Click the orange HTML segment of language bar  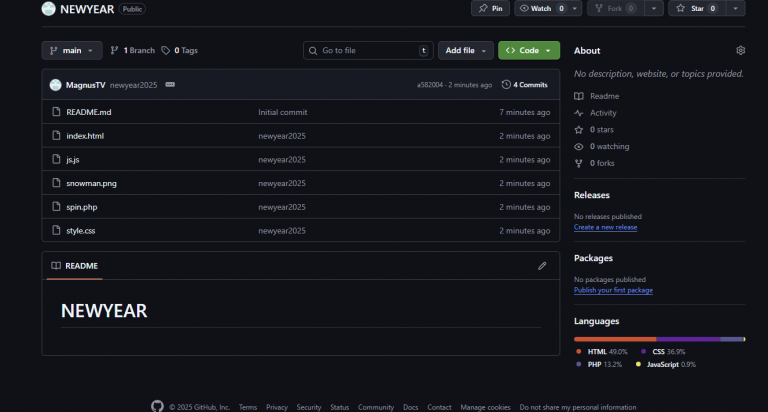(x=615, y=339)
